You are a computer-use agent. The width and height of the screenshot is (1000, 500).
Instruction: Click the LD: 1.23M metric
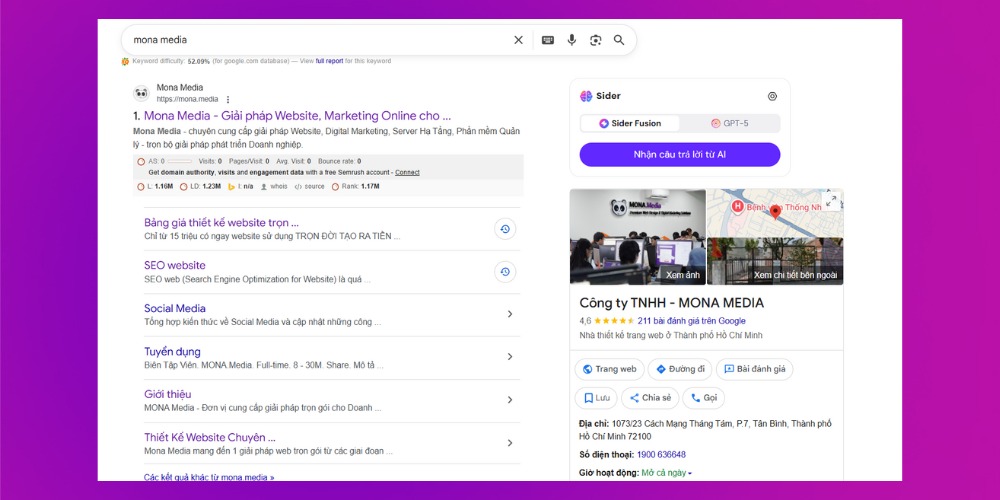click(200, 187)
